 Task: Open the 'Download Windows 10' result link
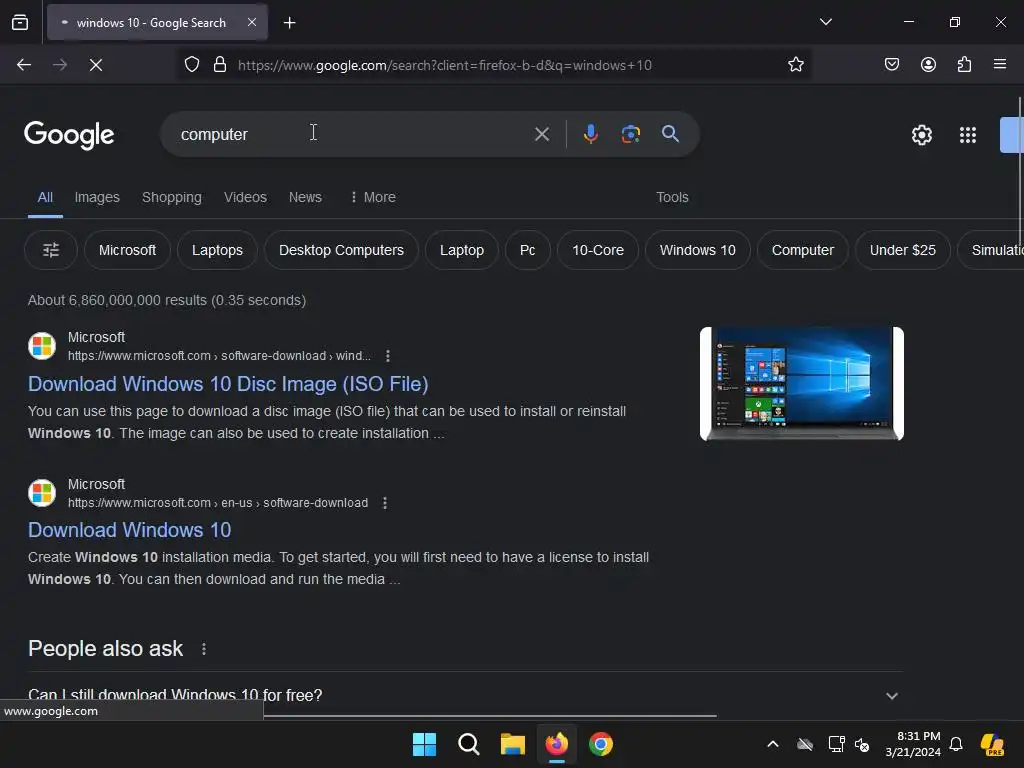coord(129,530)
